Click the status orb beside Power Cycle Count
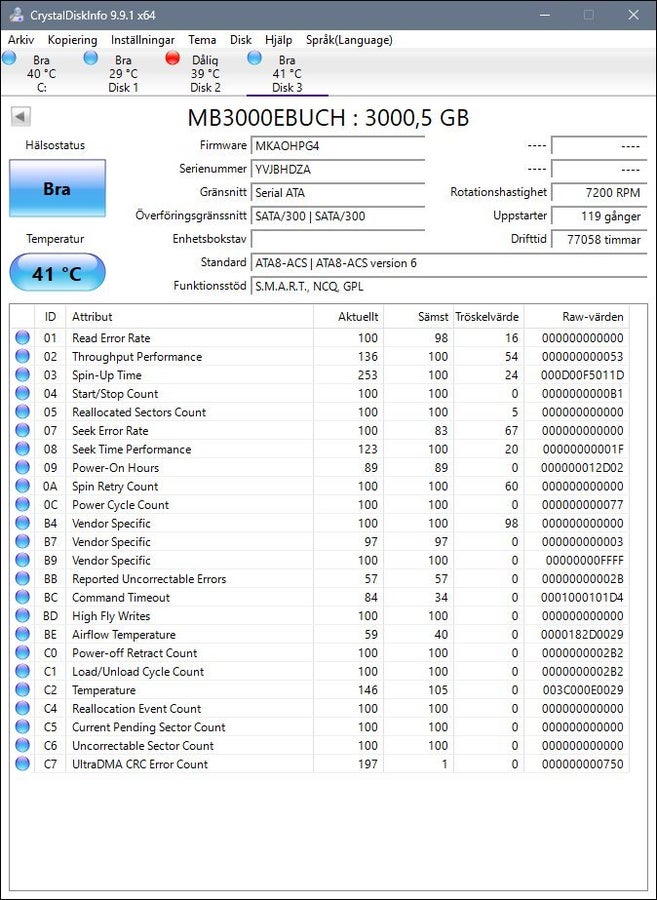 [x=22, y=505]
